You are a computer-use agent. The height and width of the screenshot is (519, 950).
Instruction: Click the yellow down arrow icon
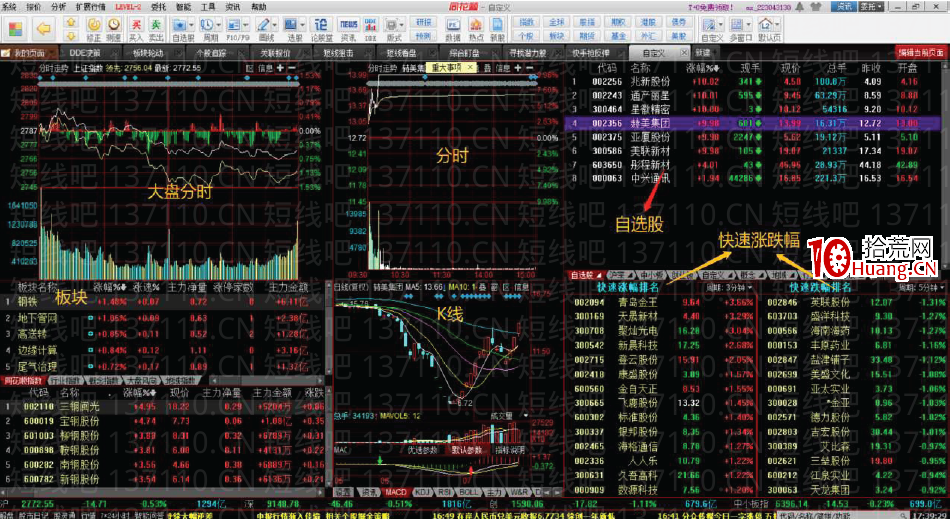click(71, 35)
